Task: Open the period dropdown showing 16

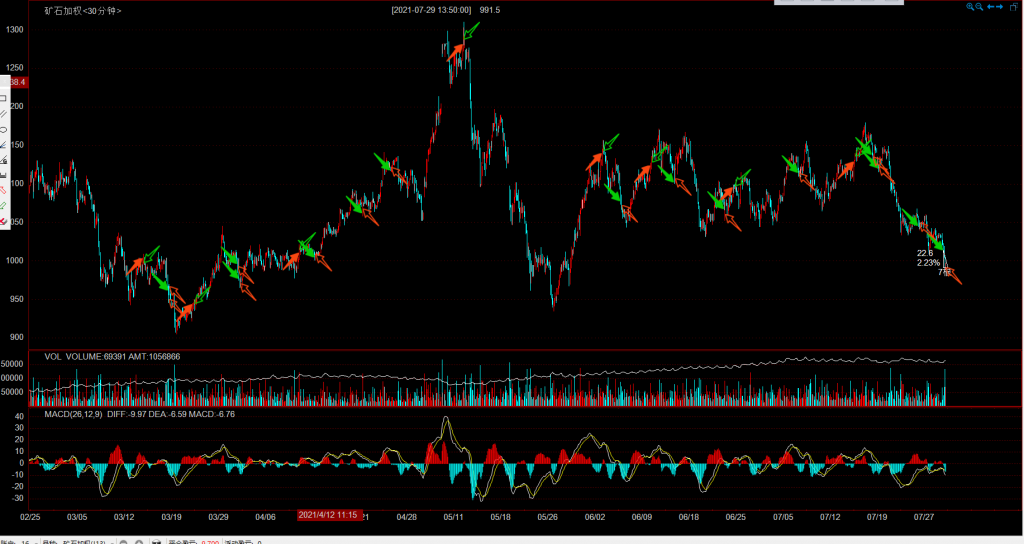Action: coord(29,541)
